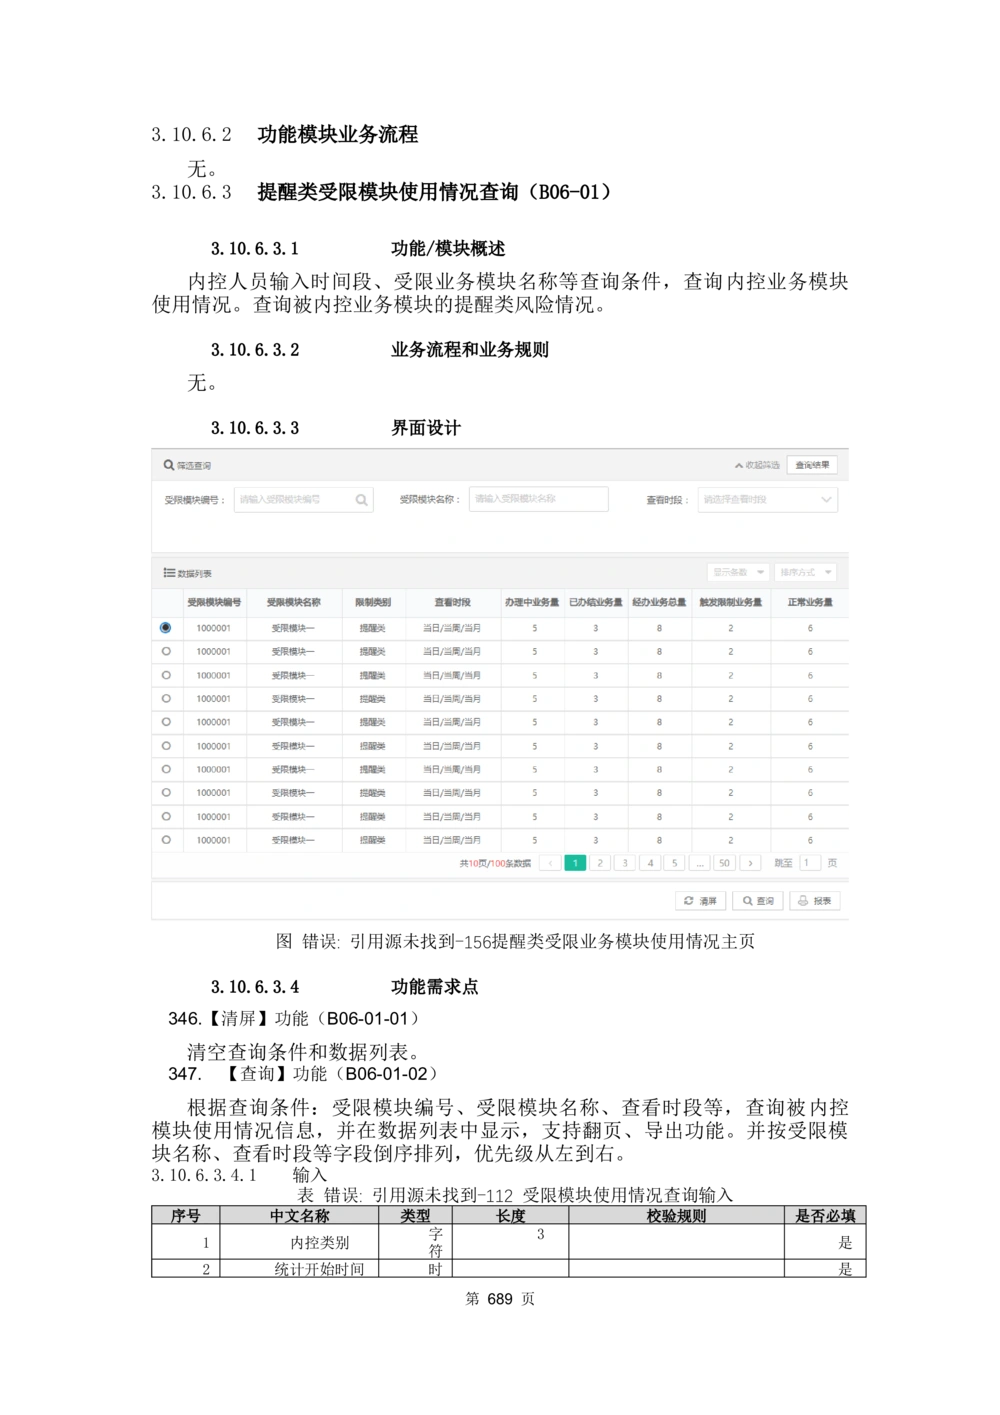The image size is (1000, 1415).
Task: Click the 清屏 refresh button
Action: coord(700,901)
